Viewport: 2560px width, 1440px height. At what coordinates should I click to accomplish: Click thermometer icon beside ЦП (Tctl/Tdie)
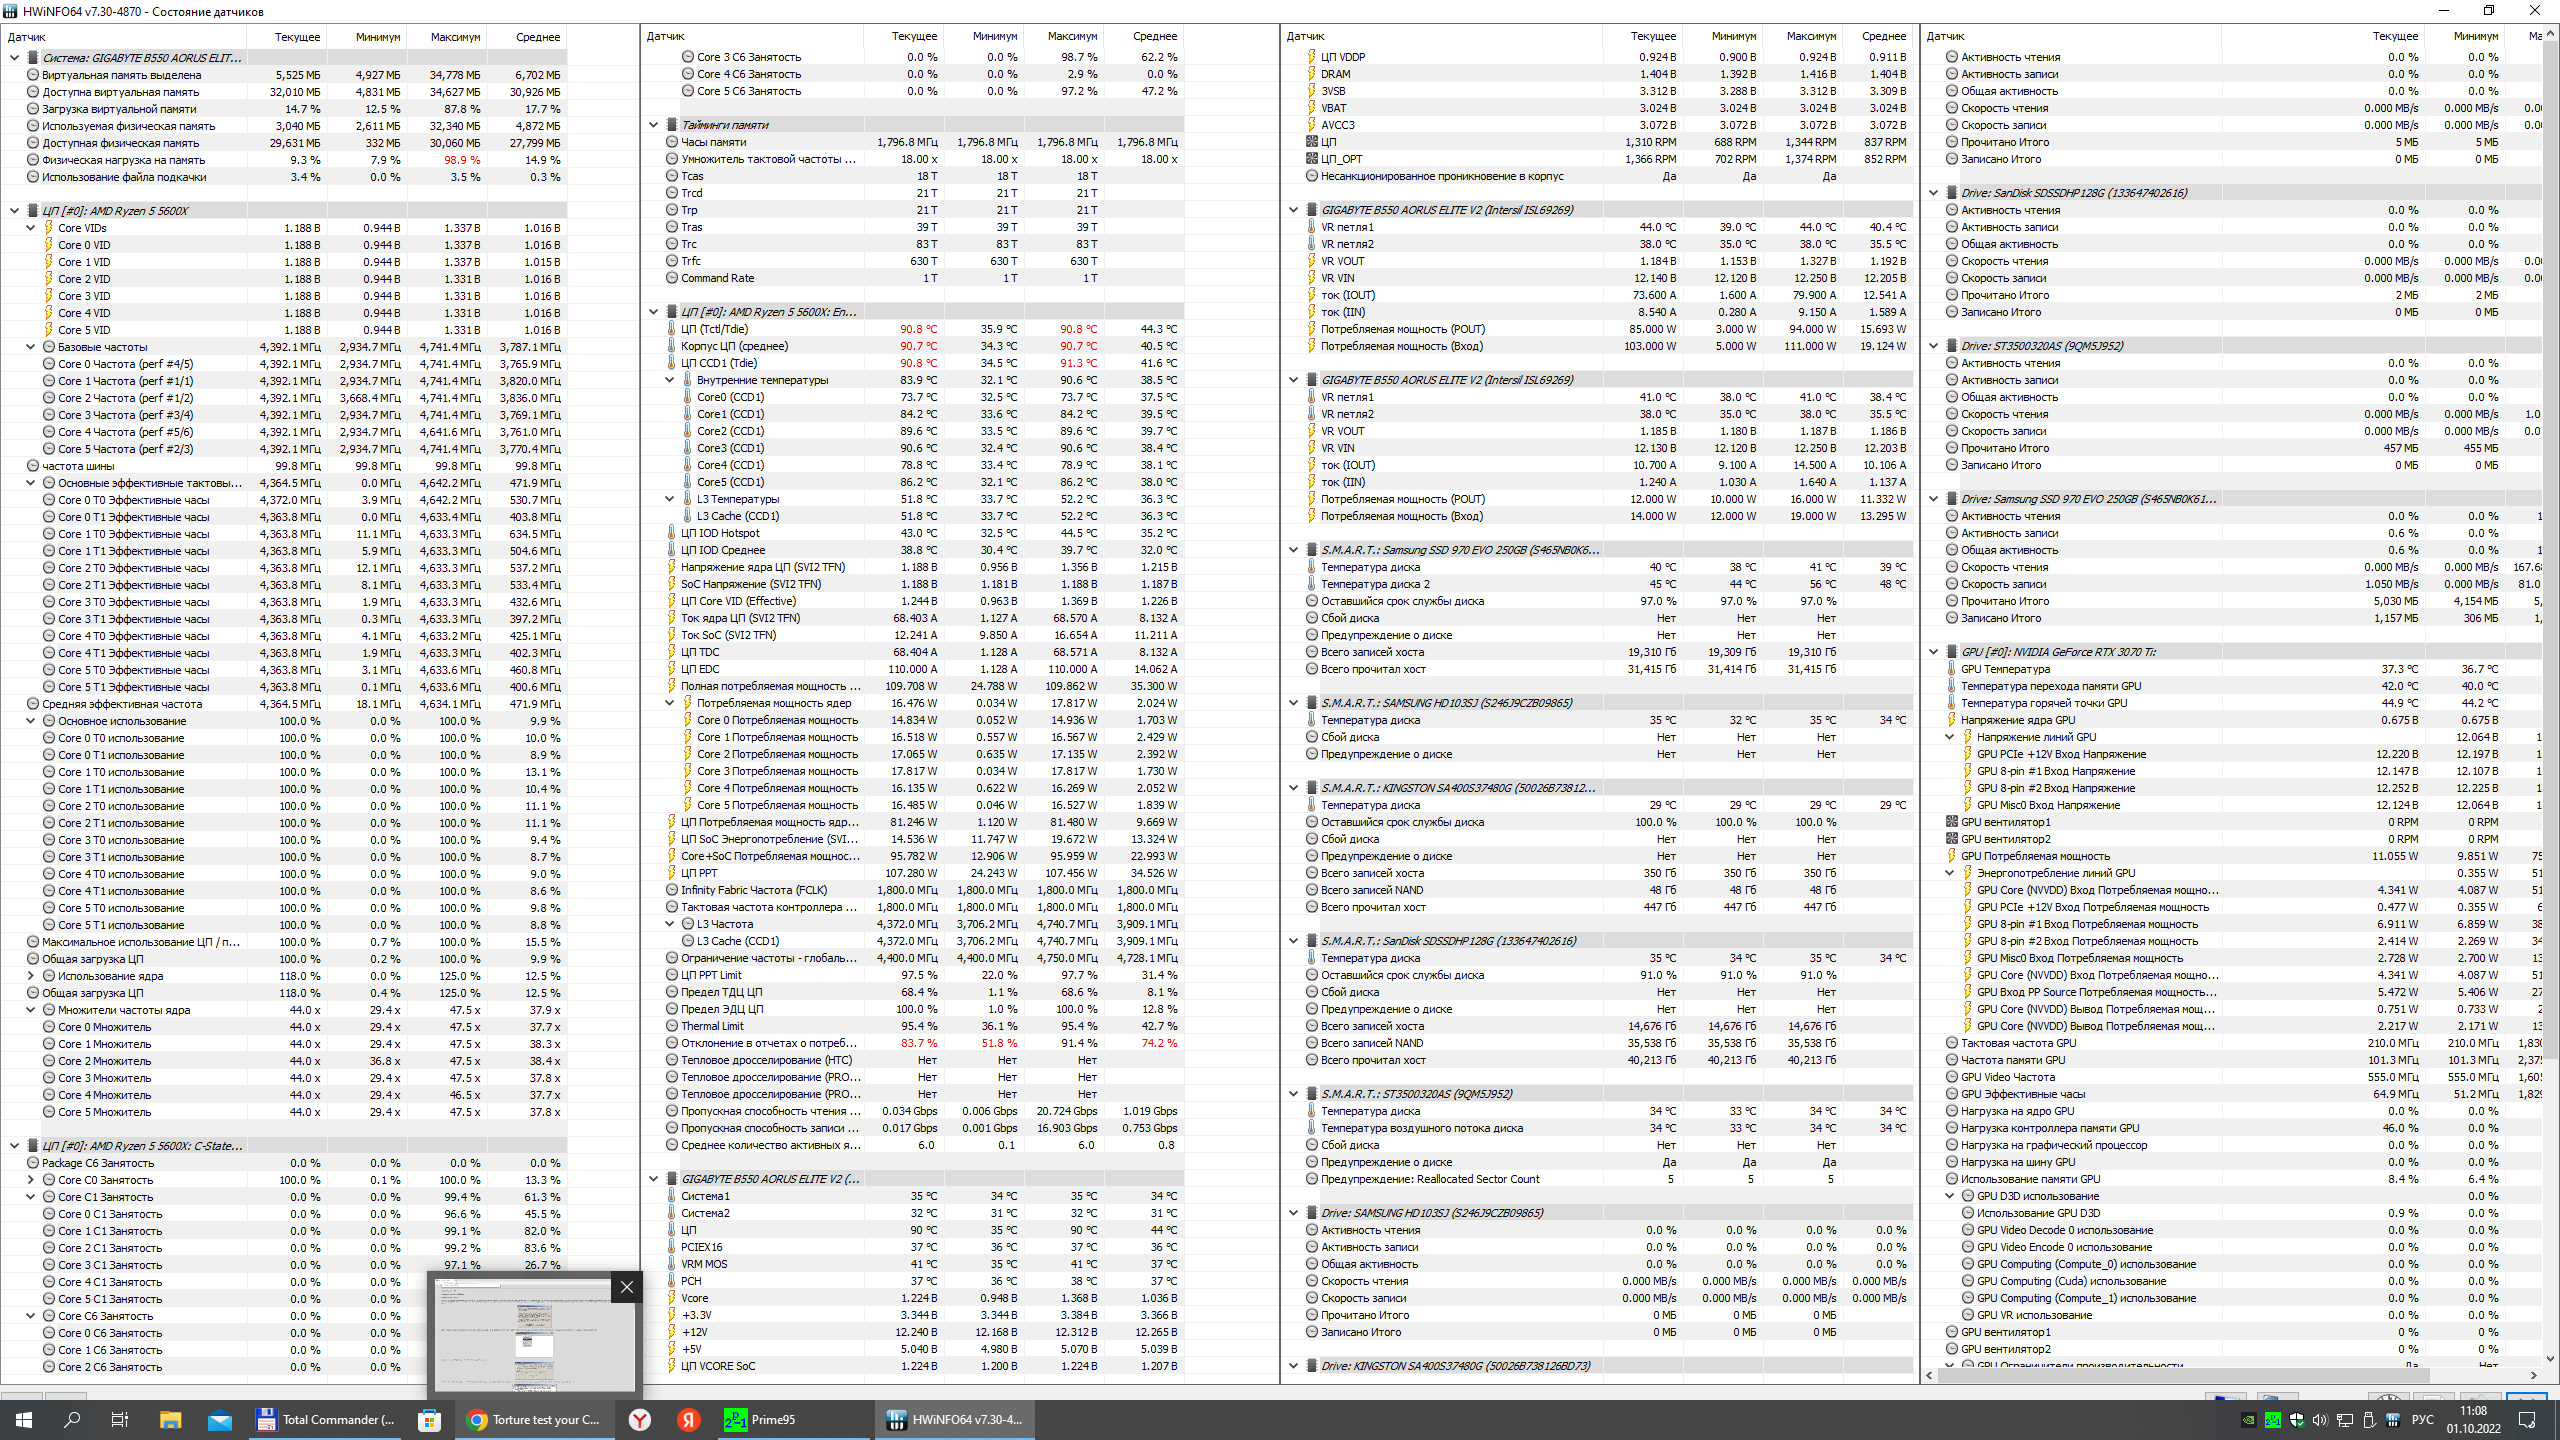672,329
